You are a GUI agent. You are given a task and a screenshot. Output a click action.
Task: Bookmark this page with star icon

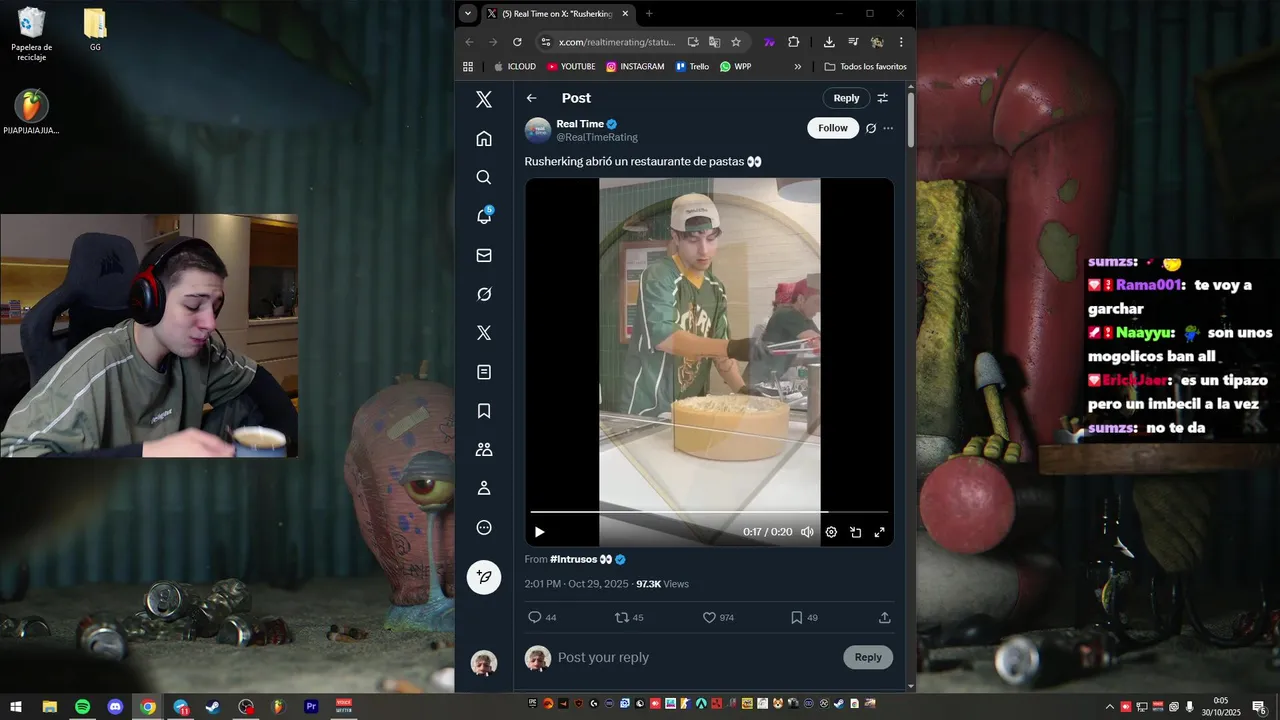[736, 42]
